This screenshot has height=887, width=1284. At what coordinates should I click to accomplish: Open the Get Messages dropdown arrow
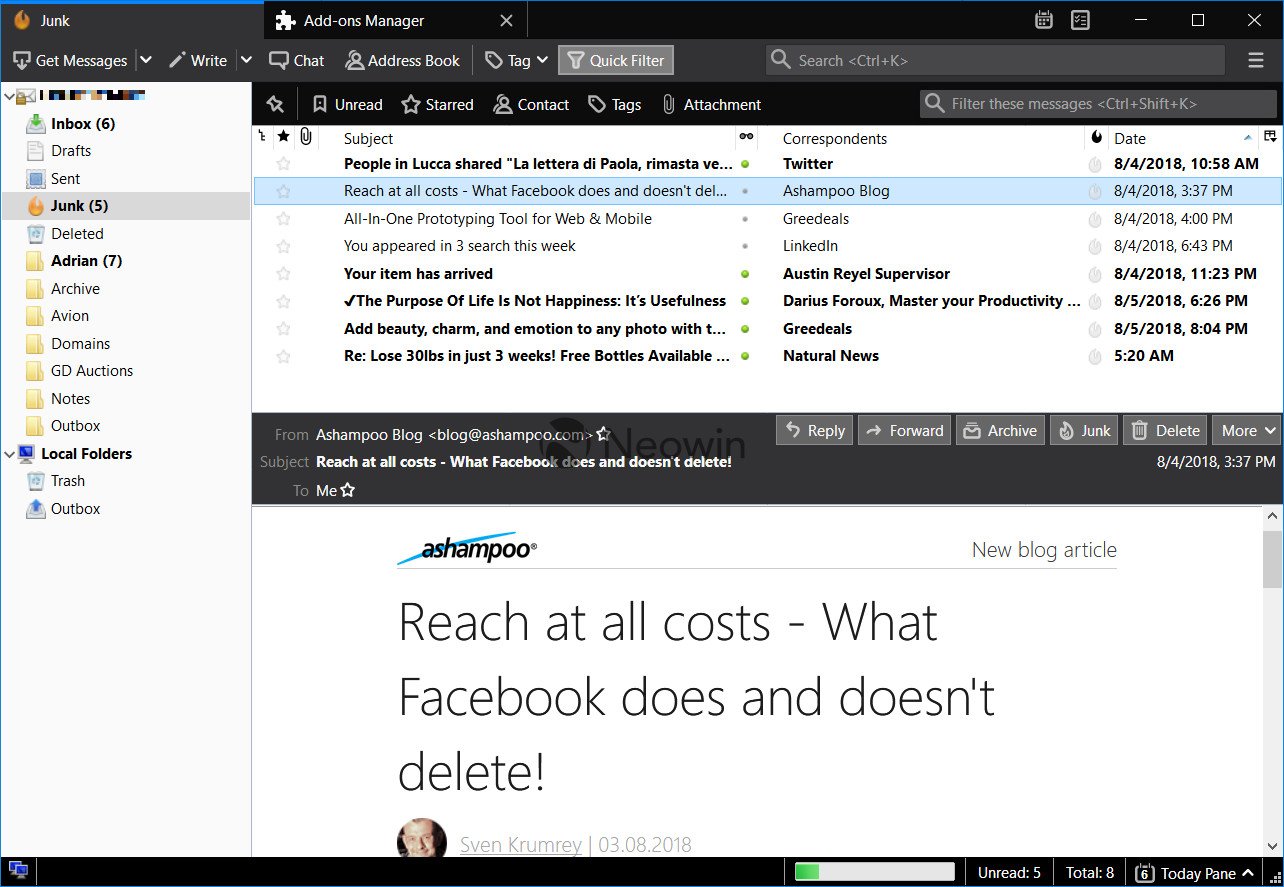click(145, 60)
